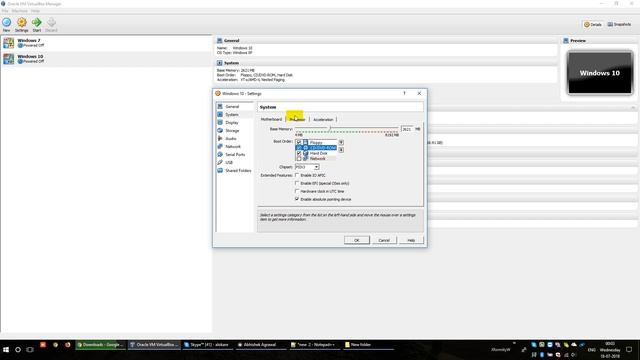Open the Serial Ports settings category
The height and width of the screenshot is (360, 640).
[x=235, y=155]
